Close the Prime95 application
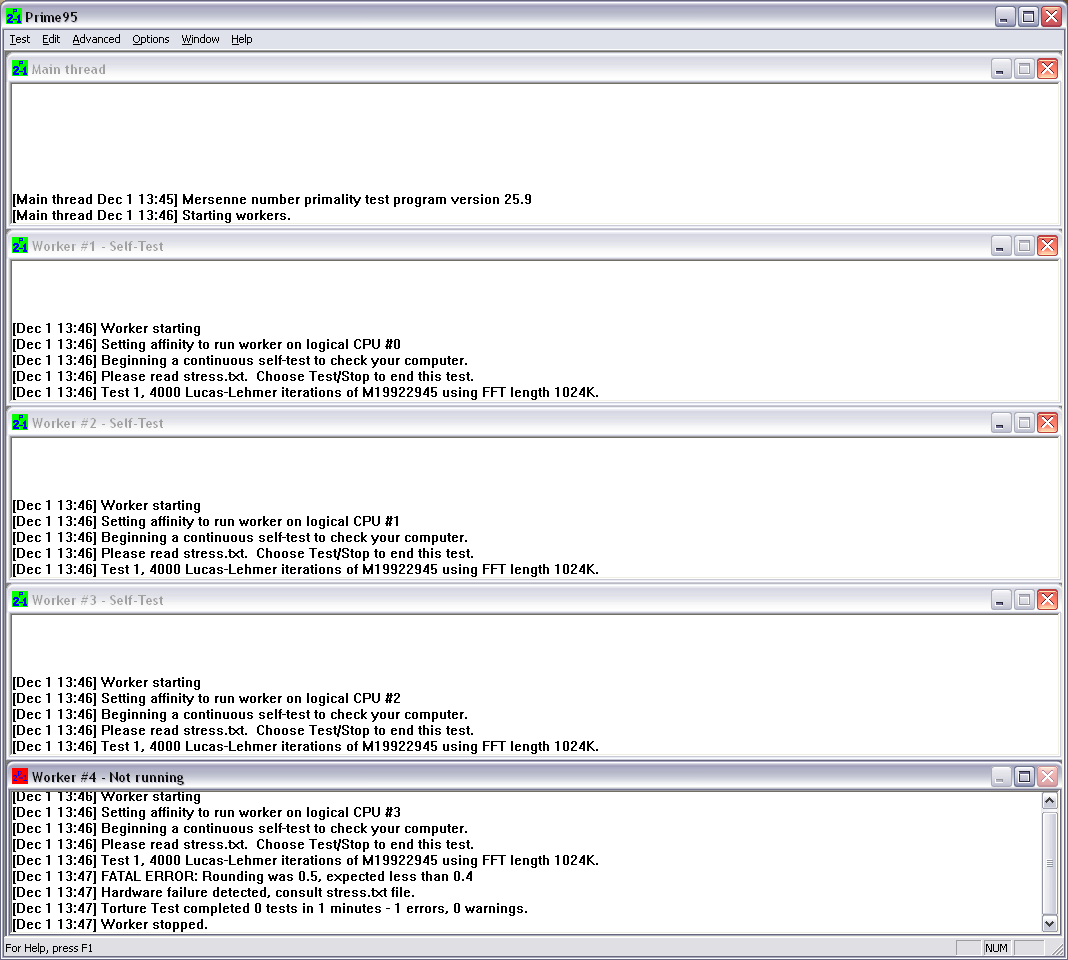 pos(1052,16)
